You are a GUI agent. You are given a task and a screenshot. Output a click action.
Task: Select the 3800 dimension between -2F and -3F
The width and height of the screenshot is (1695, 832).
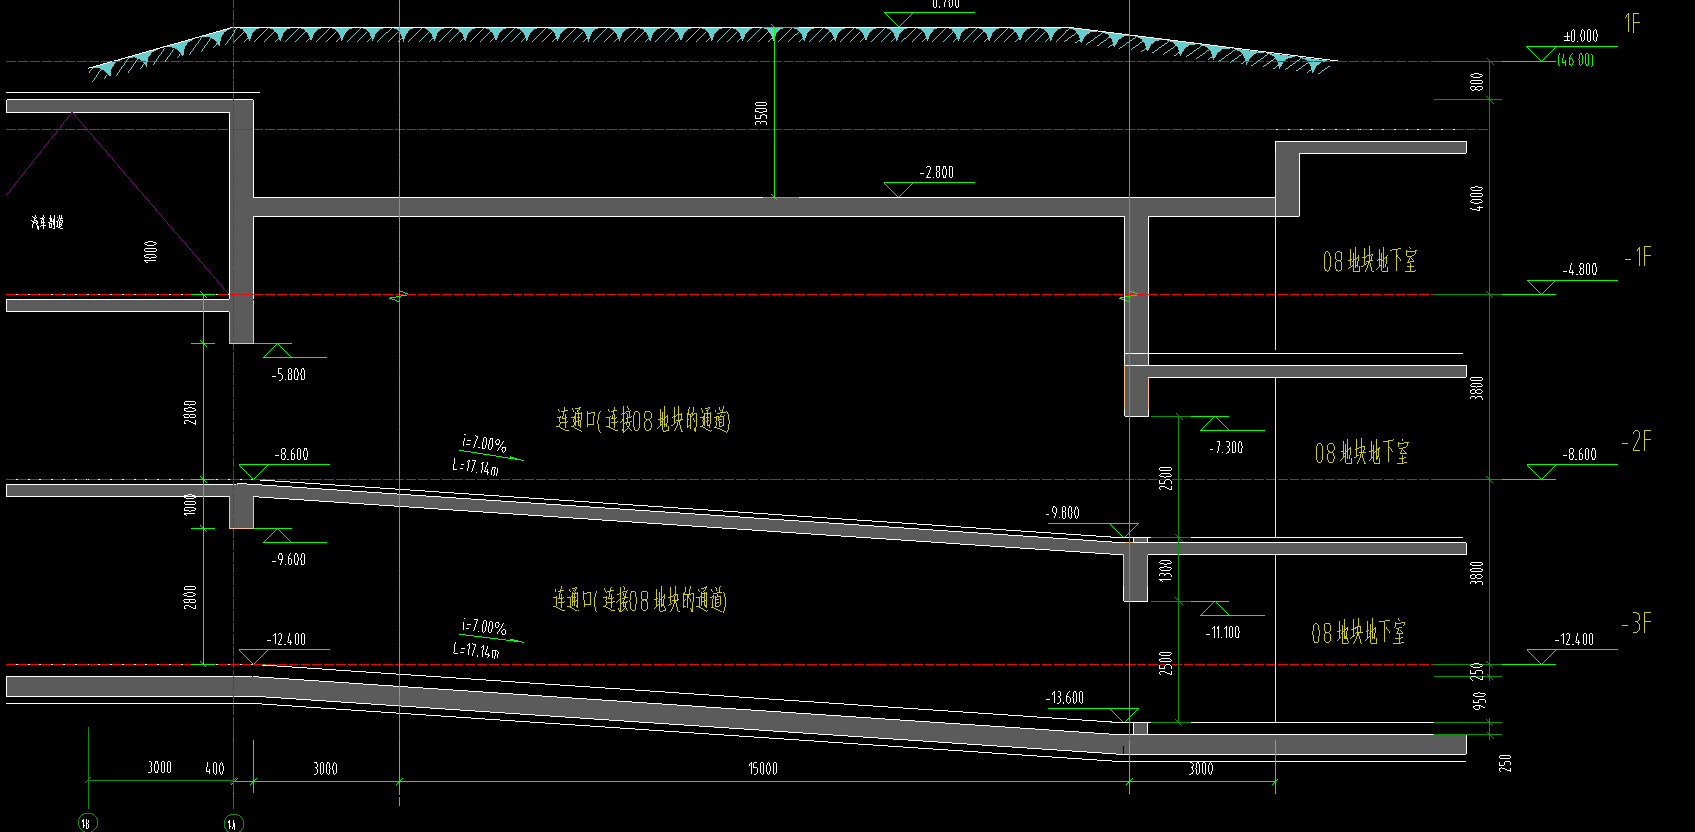pyautogui.click(x=1477, y=573)
